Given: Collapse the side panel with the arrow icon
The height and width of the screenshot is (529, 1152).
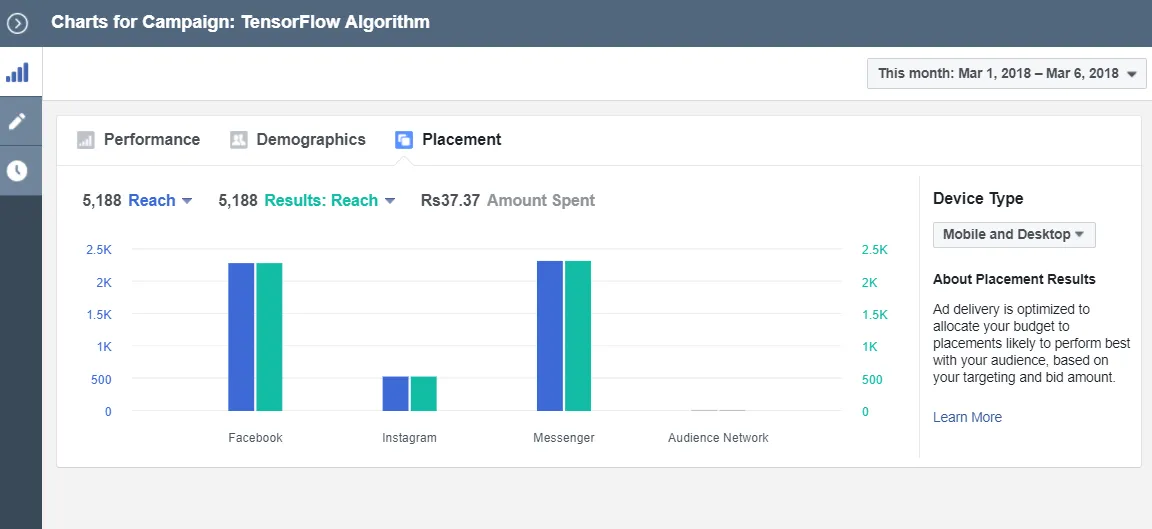Looking at the screenshot, I should pos(17,24).
